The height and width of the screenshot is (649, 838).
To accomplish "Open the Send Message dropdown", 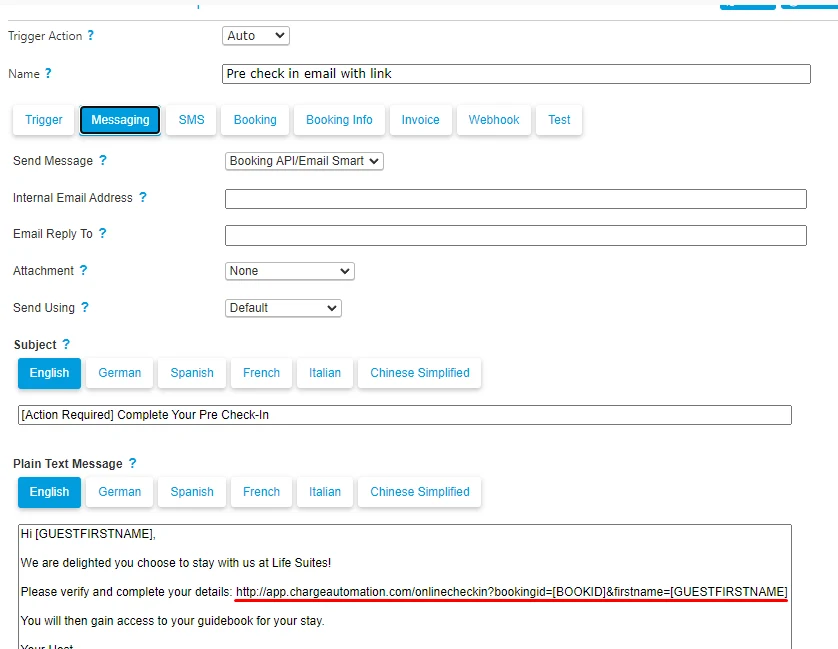I will [304, 161].
